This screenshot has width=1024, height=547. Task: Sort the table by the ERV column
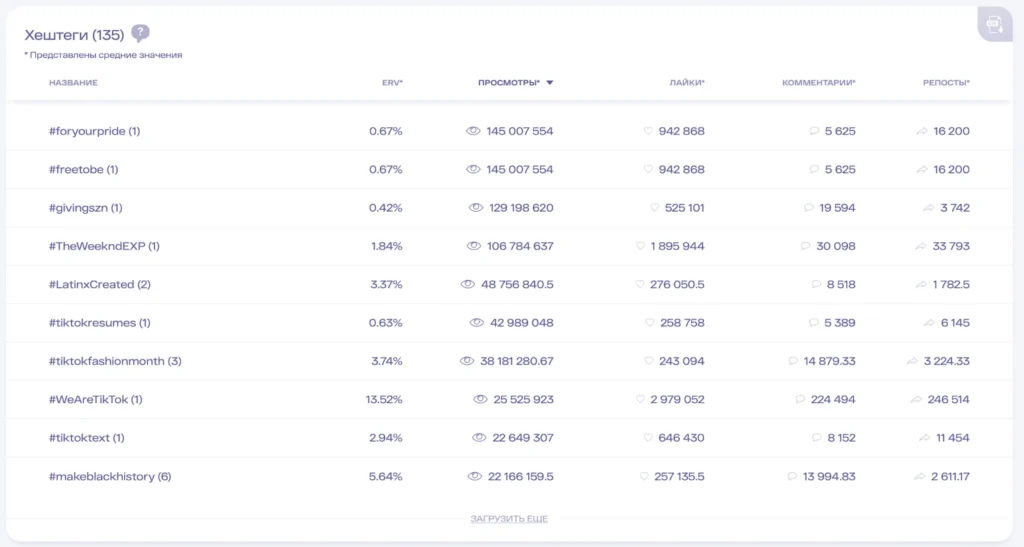tap(392, 83)
